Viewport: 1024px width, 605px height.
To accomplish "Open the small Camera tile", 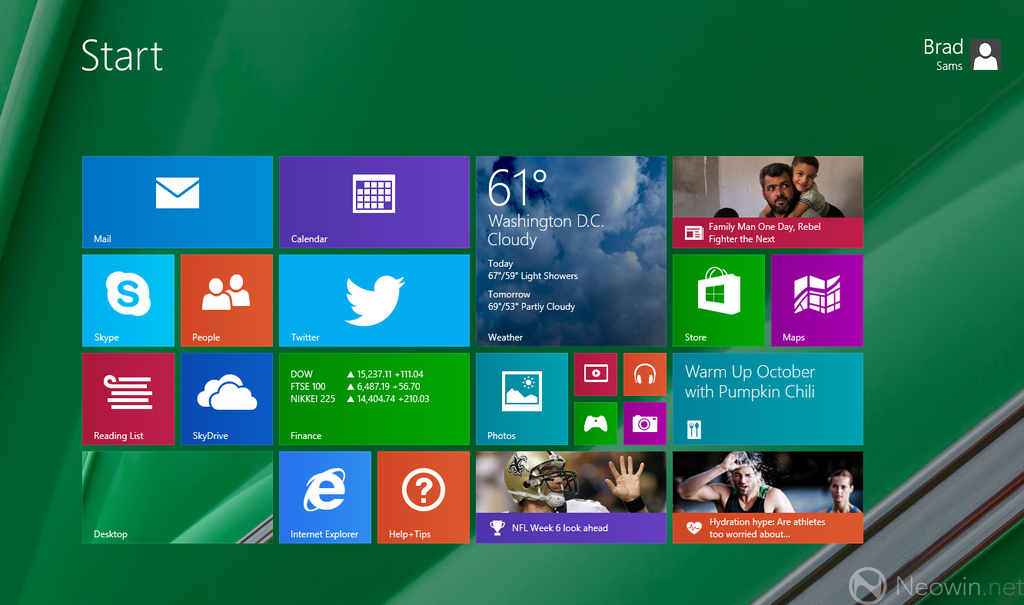I will pyautogui.click(x=644, y=423).
